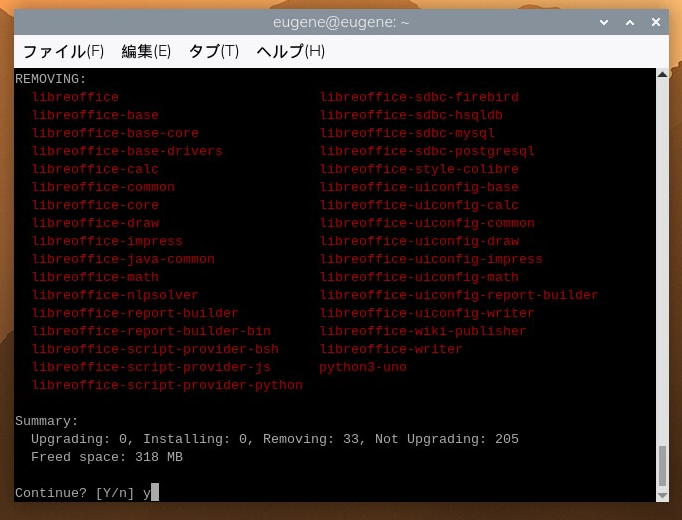Click the package libreoffice-base-core

pos(115,133)
